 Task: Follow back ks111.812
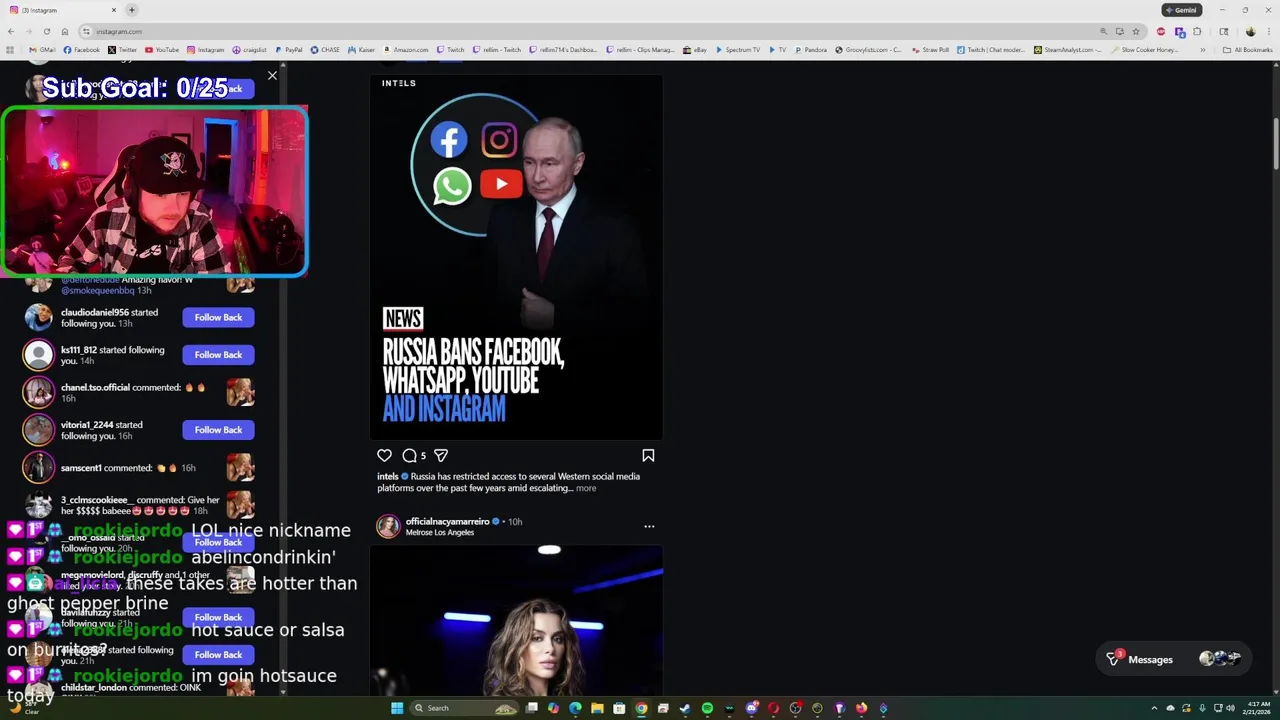pos(218,354)
